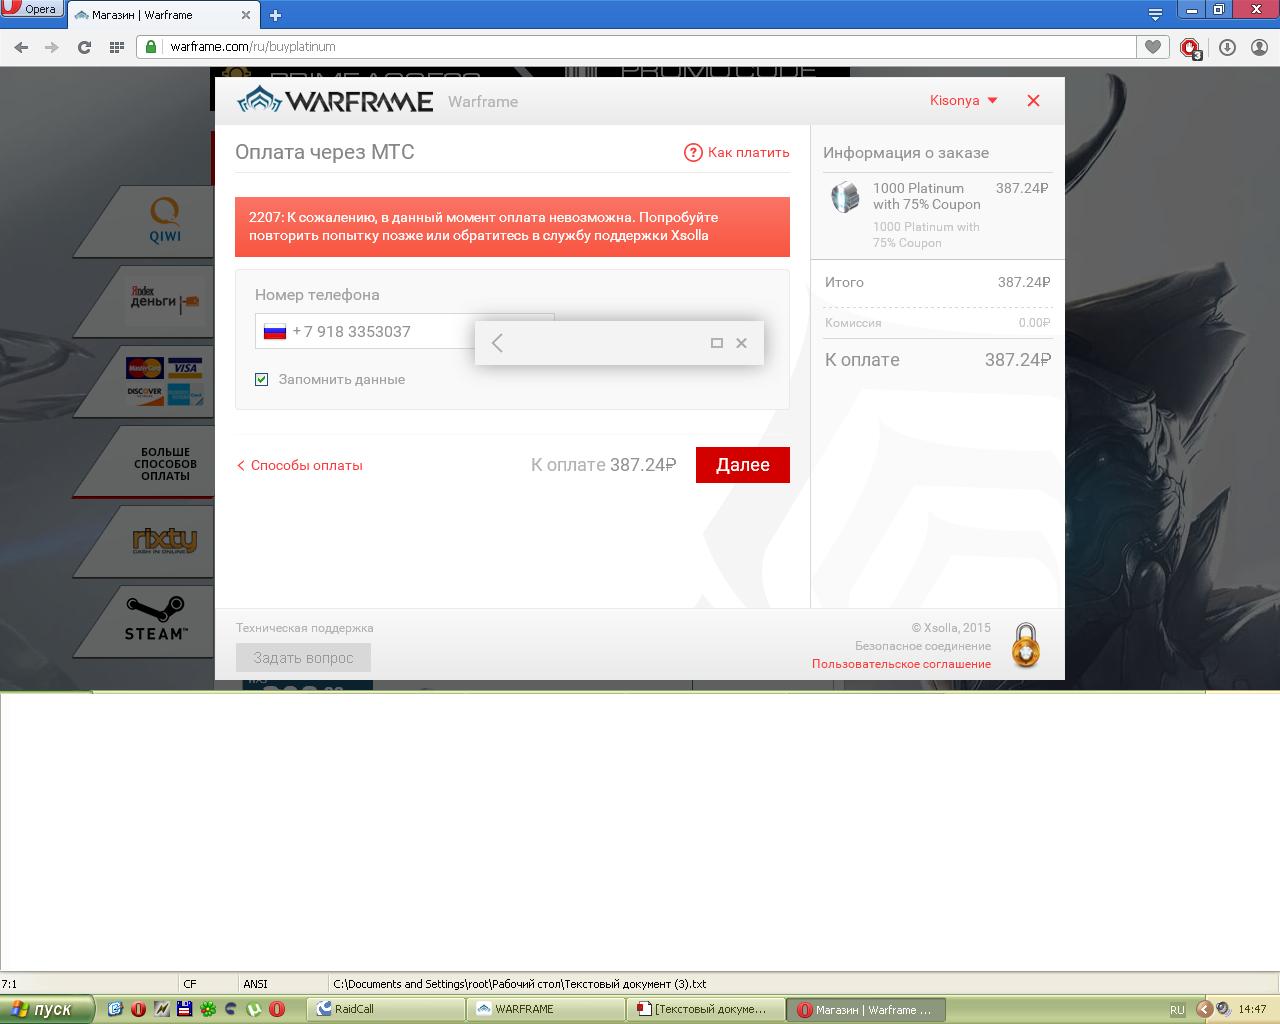Launch the RaidCall quick launch icon
The height and width of the screenshot is (1024, 1280).
click(231, 1009)
